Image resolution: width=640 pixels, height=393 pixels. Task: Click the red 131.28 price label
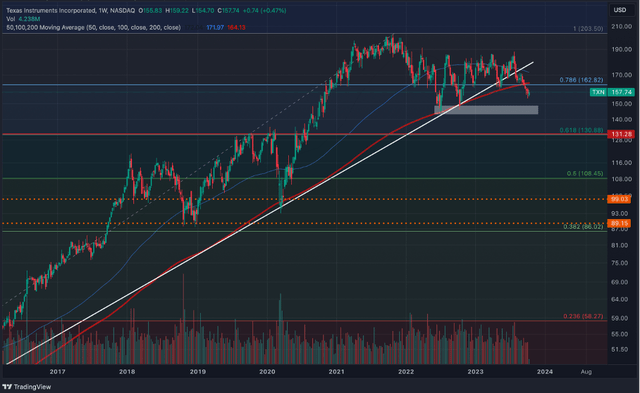click(621, 134)
